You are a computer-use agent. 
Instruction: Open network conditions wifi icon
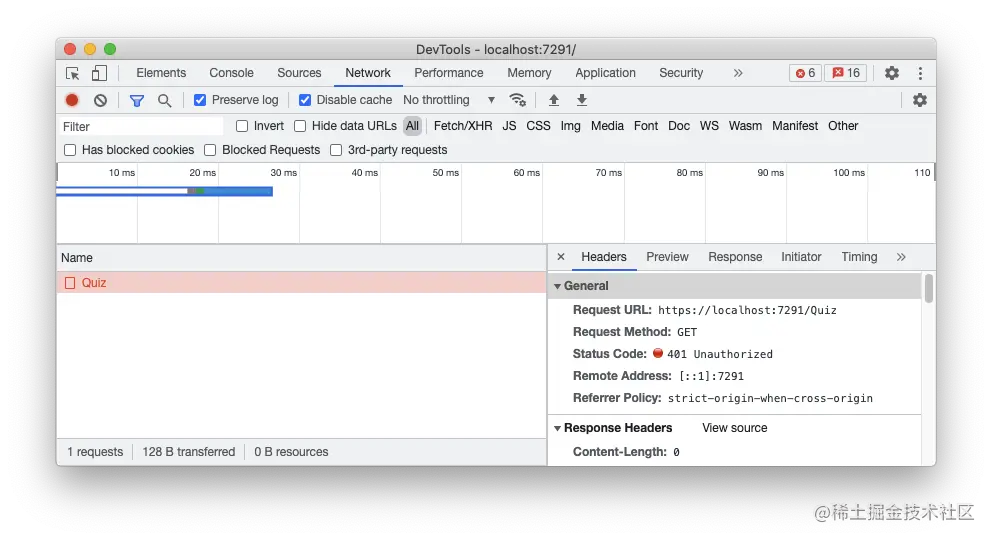click(518, 100)
